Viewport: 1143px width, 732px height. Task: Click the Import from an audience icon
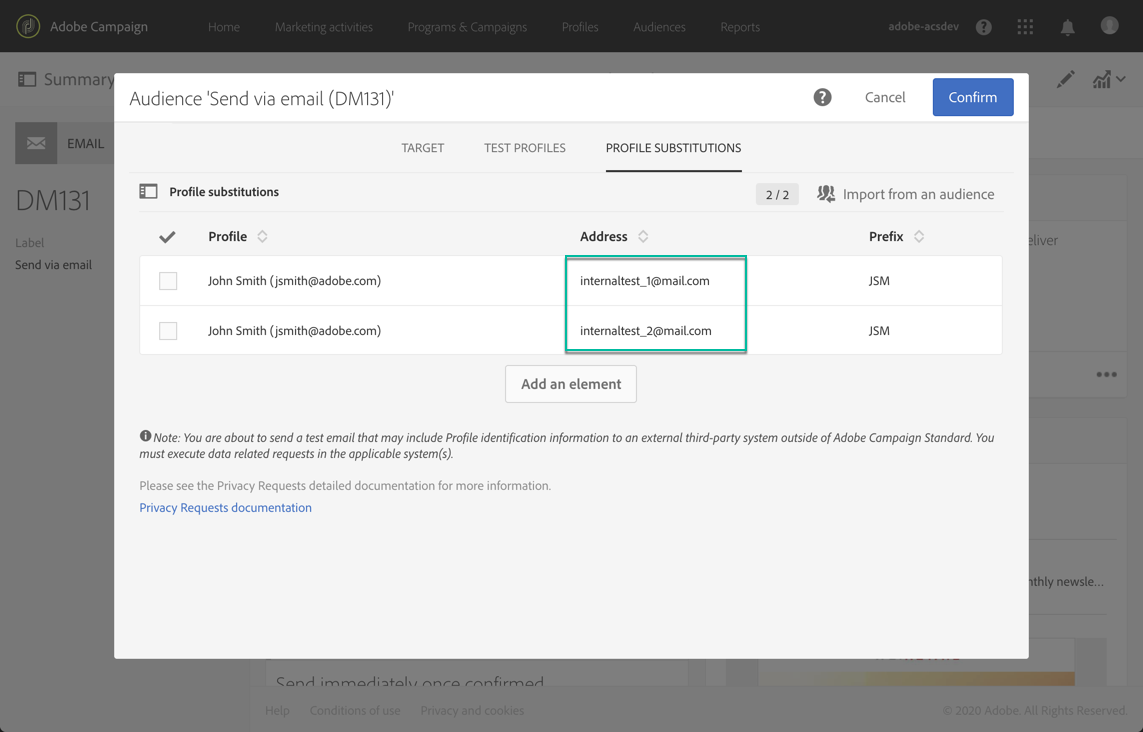tap(826, 194)
